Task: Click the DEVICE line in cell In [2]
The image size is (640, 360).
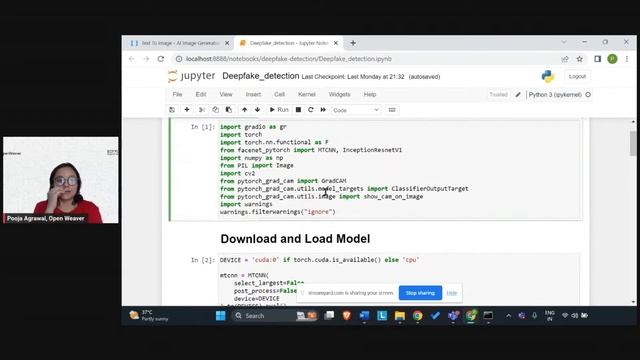Action: pyautogui.click(x=320, y=260)
